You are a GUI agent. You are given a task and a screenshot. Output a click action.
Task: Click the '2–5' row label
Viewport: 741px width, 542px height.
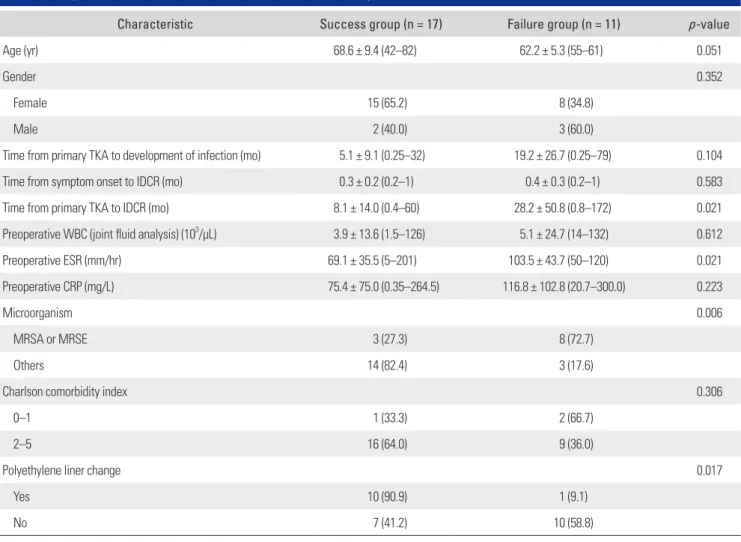(22, 444)
